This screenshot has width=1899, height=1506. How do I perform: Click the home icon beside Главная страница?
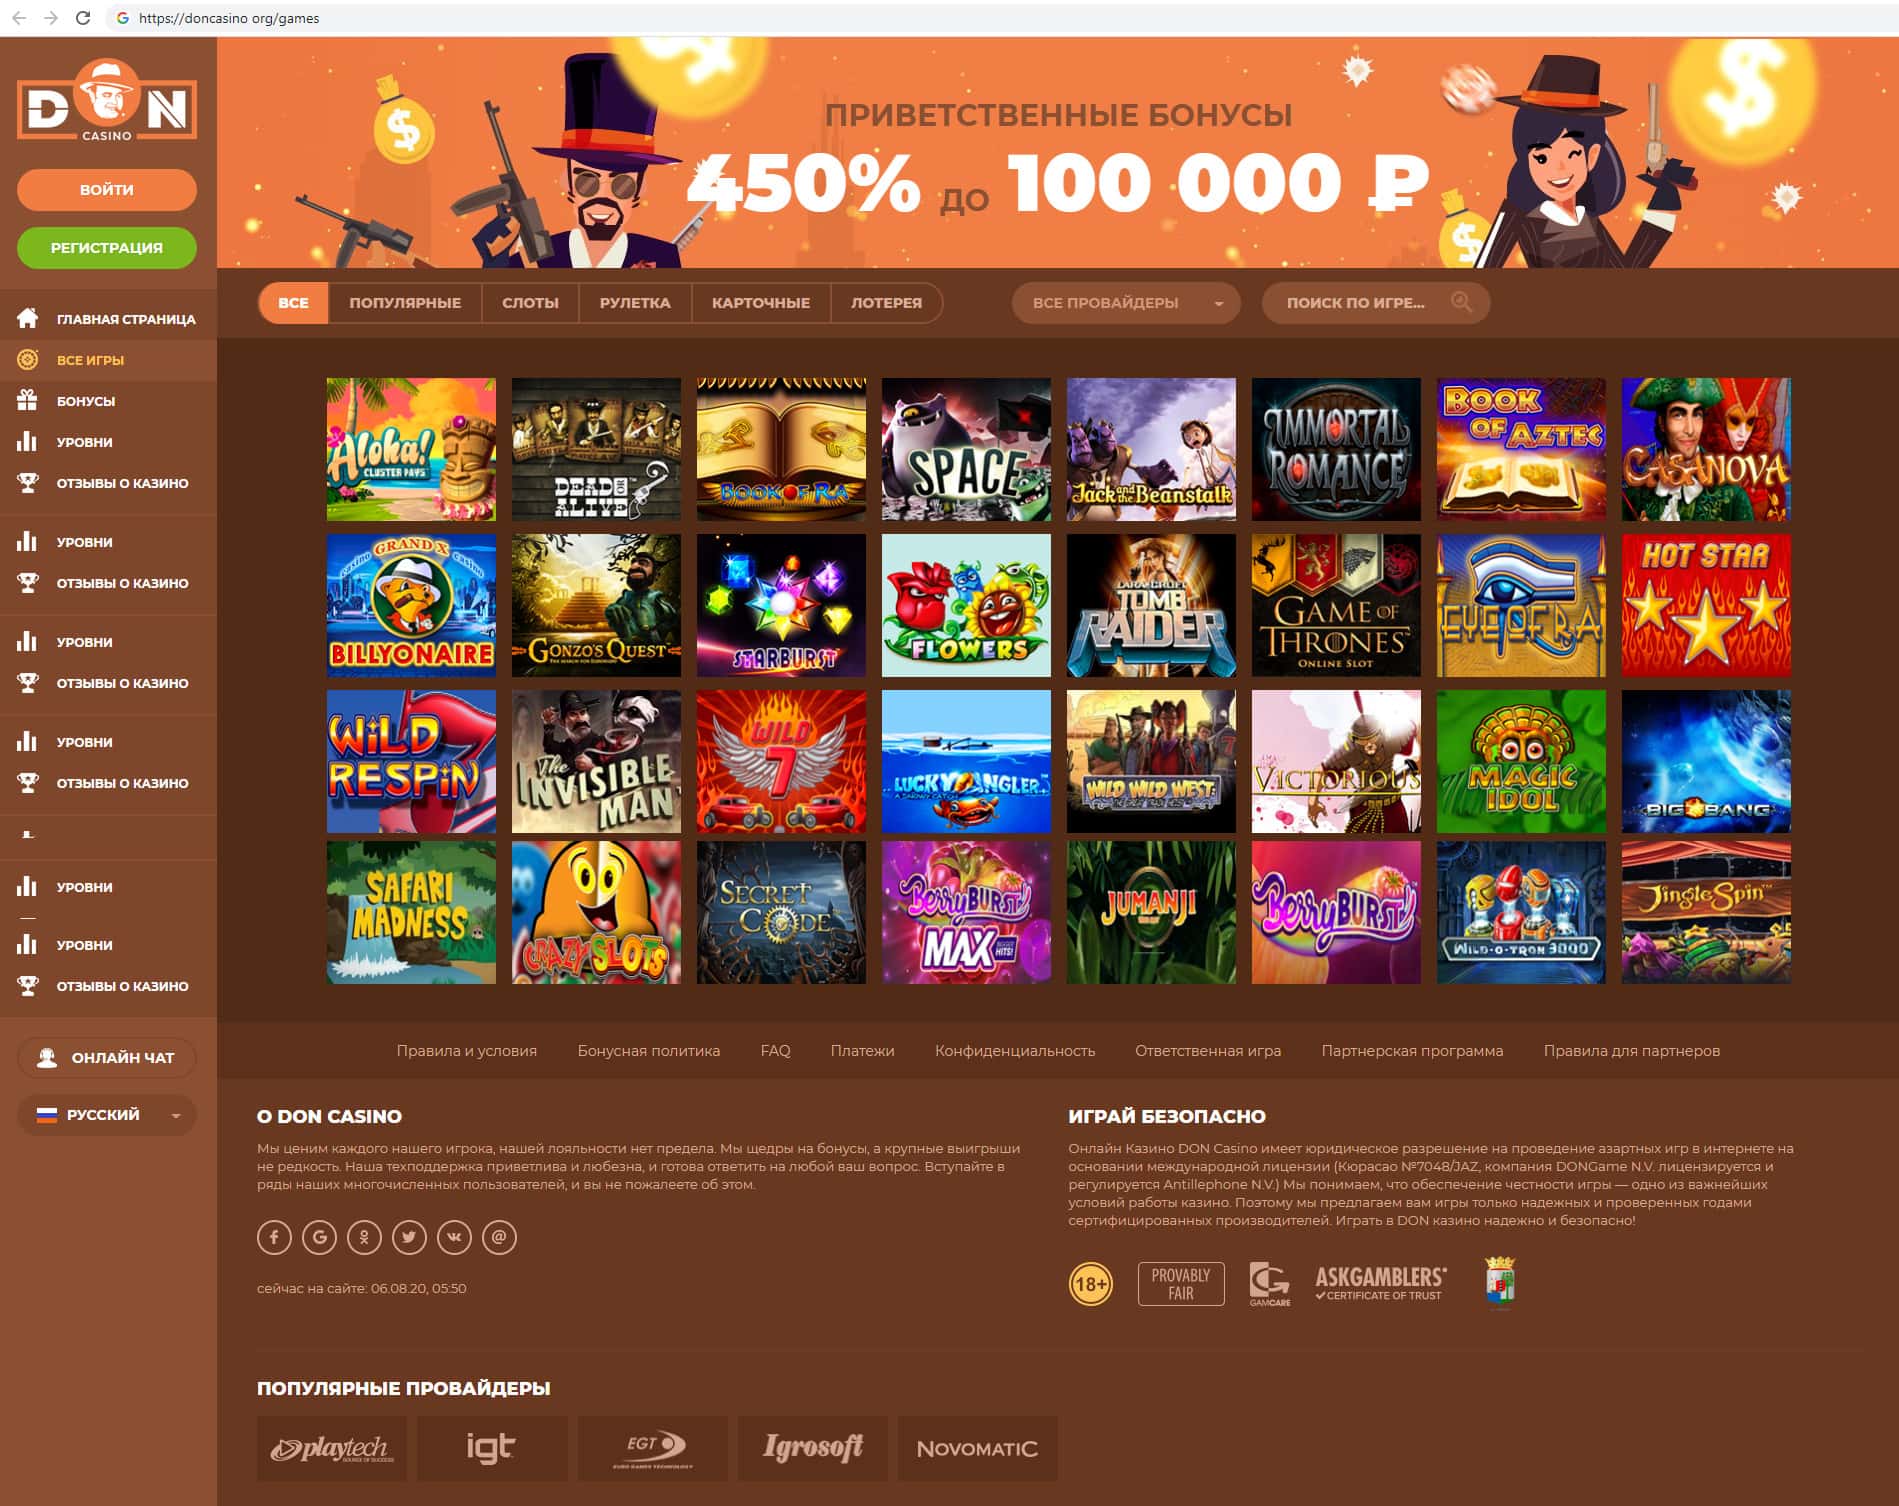28,318
